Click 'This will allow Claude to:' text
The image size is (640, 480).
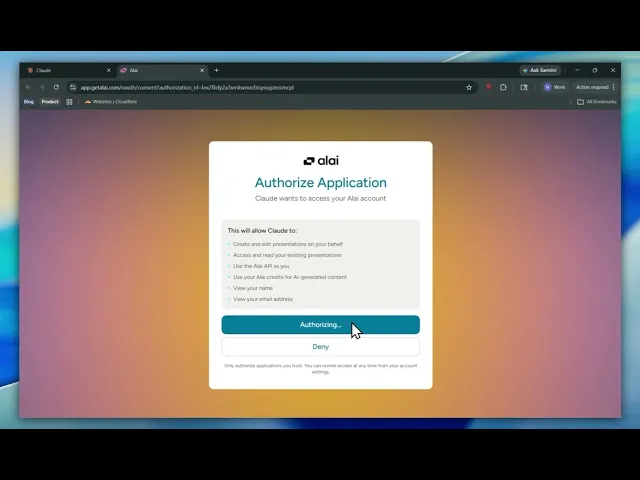point(262,231)
